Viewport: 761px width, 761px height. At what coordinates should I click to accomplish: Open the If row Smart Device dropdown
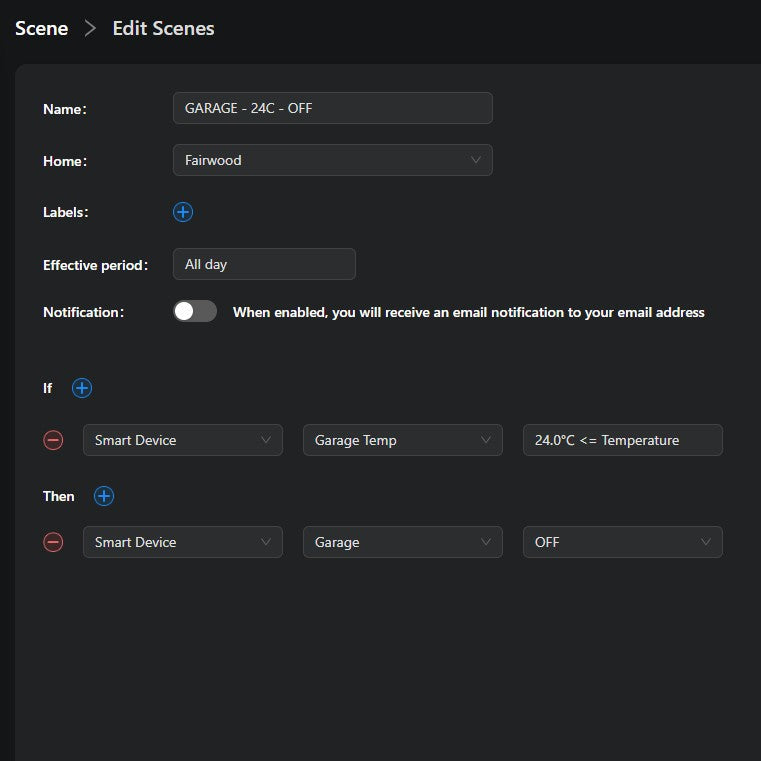coord(183,440)
